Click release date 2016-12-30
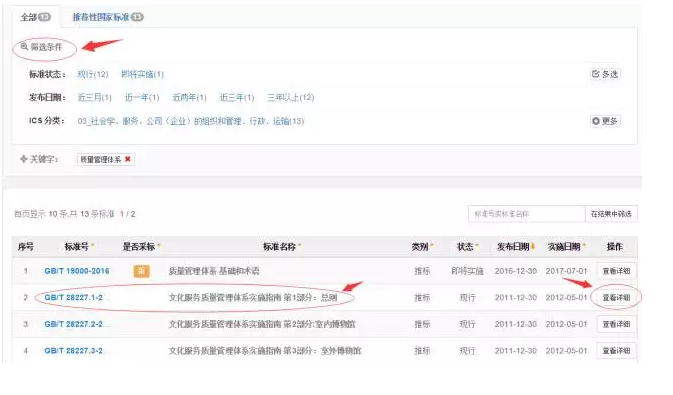 [x=515, y=271]
